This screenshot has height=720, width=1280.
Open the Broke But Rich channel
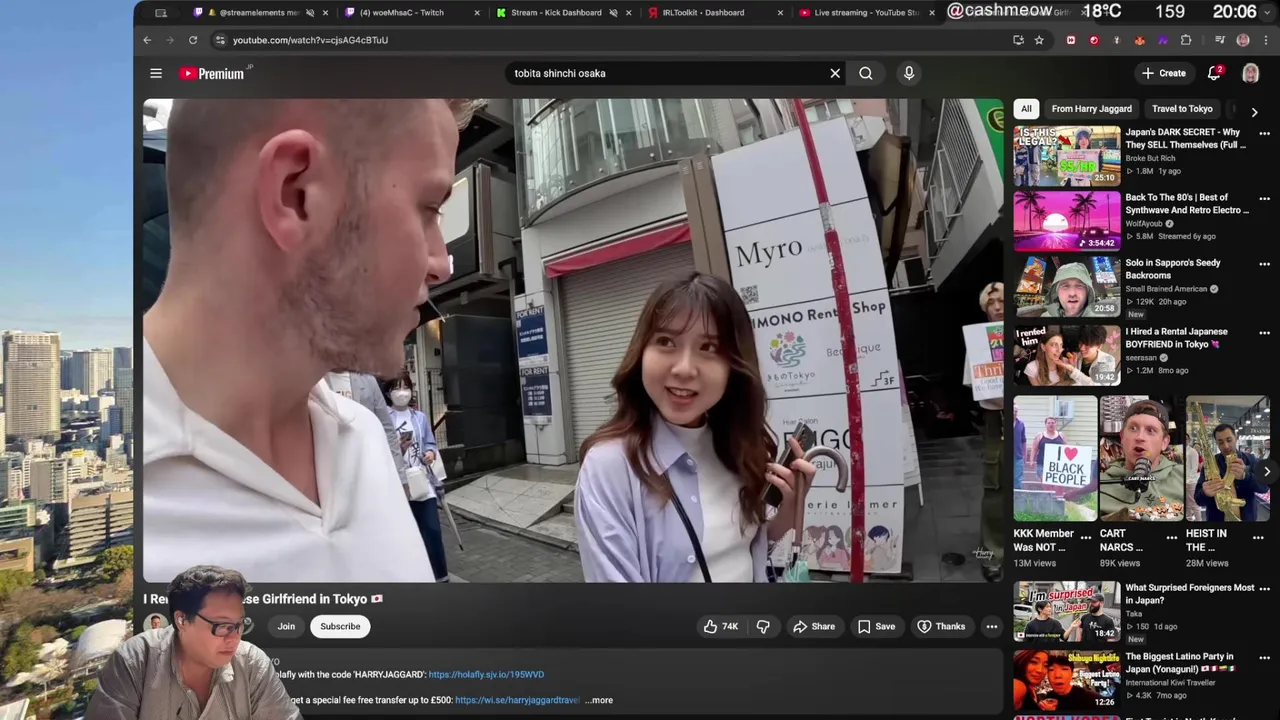[x=1150, y=158]
